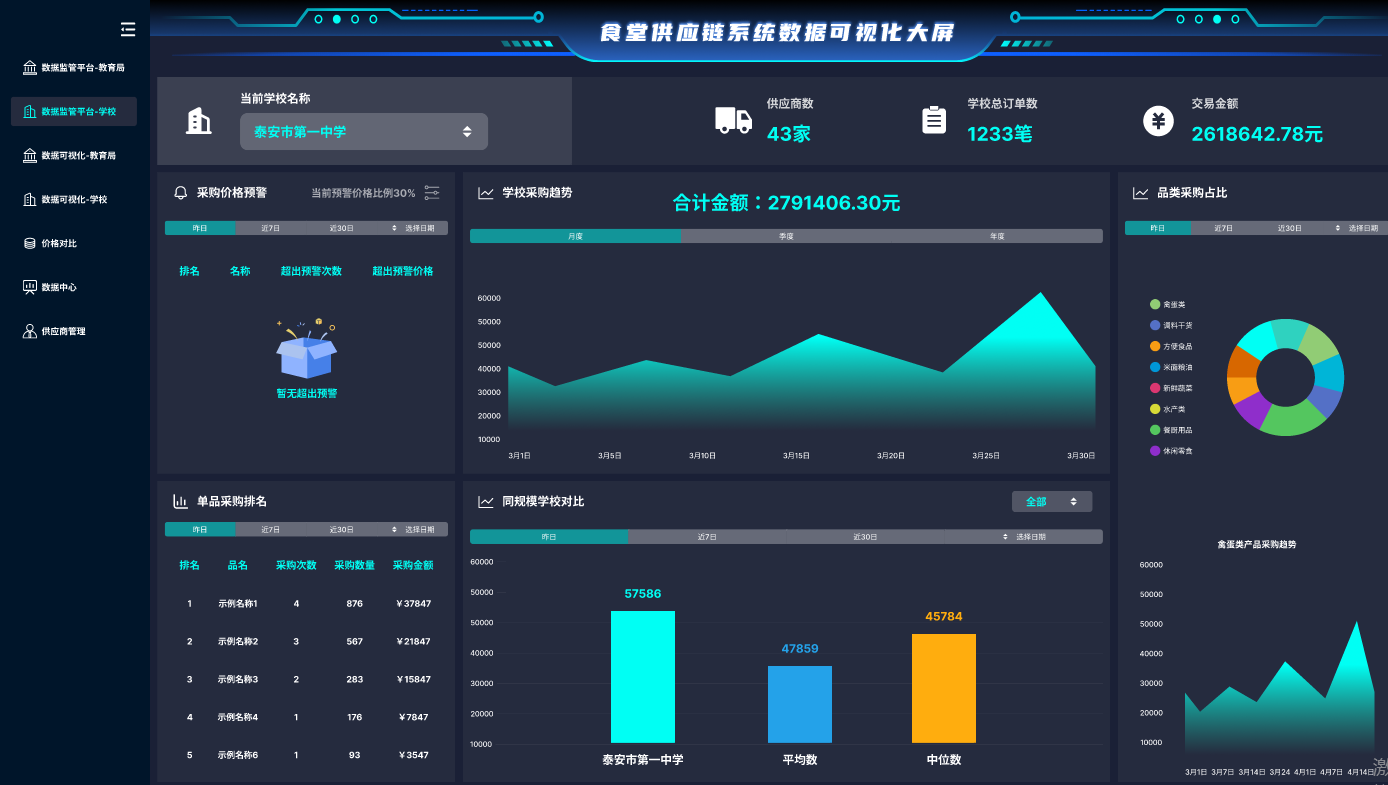
Task: Click the 价格对比 database icon in sidebar
Action: 30,243
